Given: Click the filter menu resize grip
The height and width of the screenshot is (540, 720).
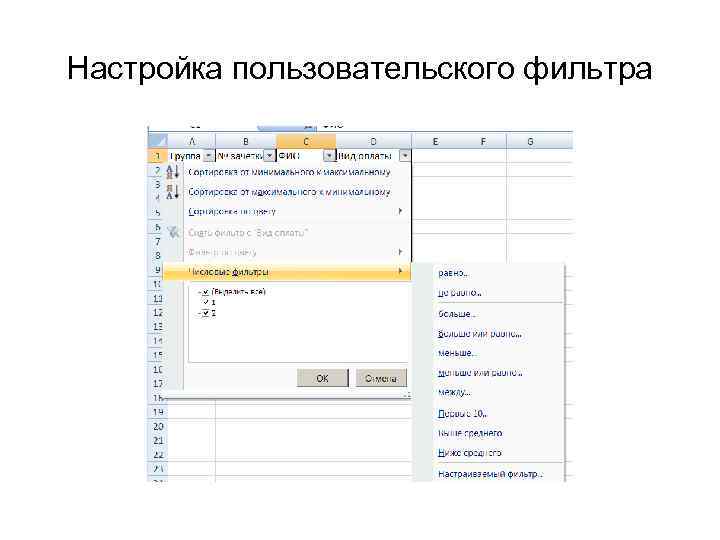Looking at the screenshot, I should click(407, 394).
